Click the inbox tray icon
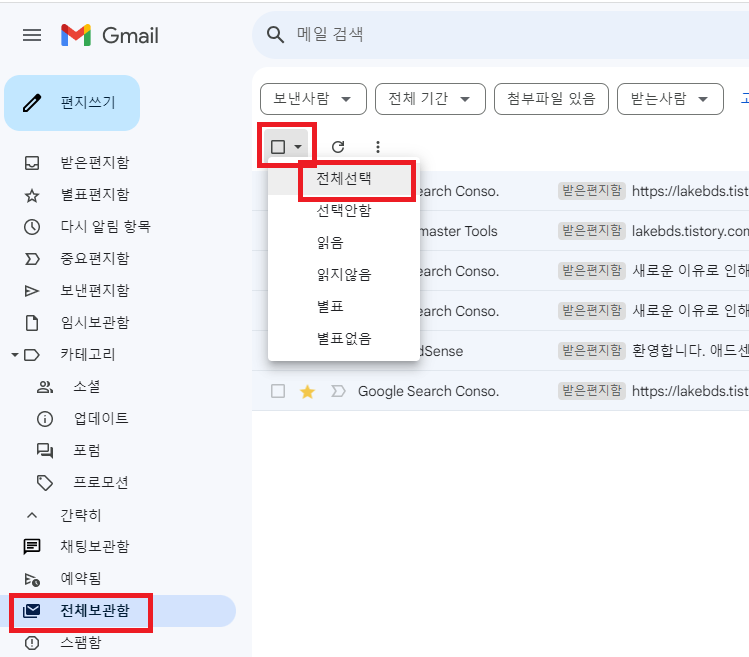749x657 pixels. pos(32,163)
